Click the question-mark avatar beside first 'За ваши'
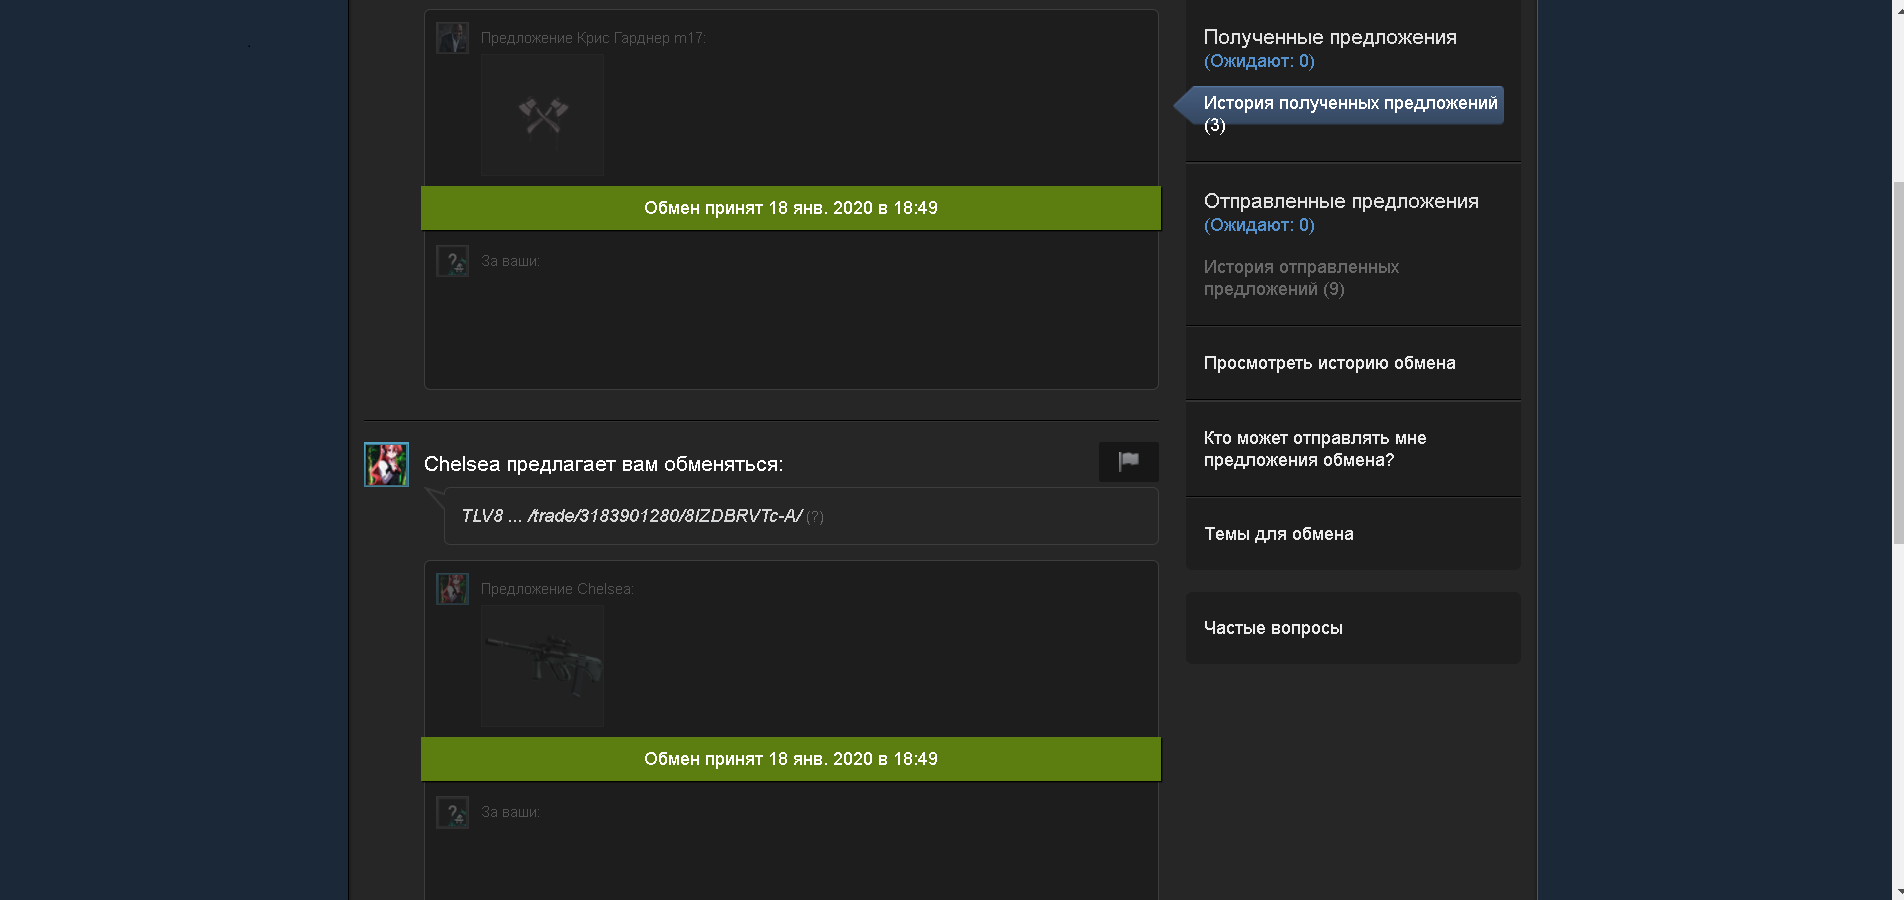The width and height of the screenshot is (1904, 900). tap(452, 261)
